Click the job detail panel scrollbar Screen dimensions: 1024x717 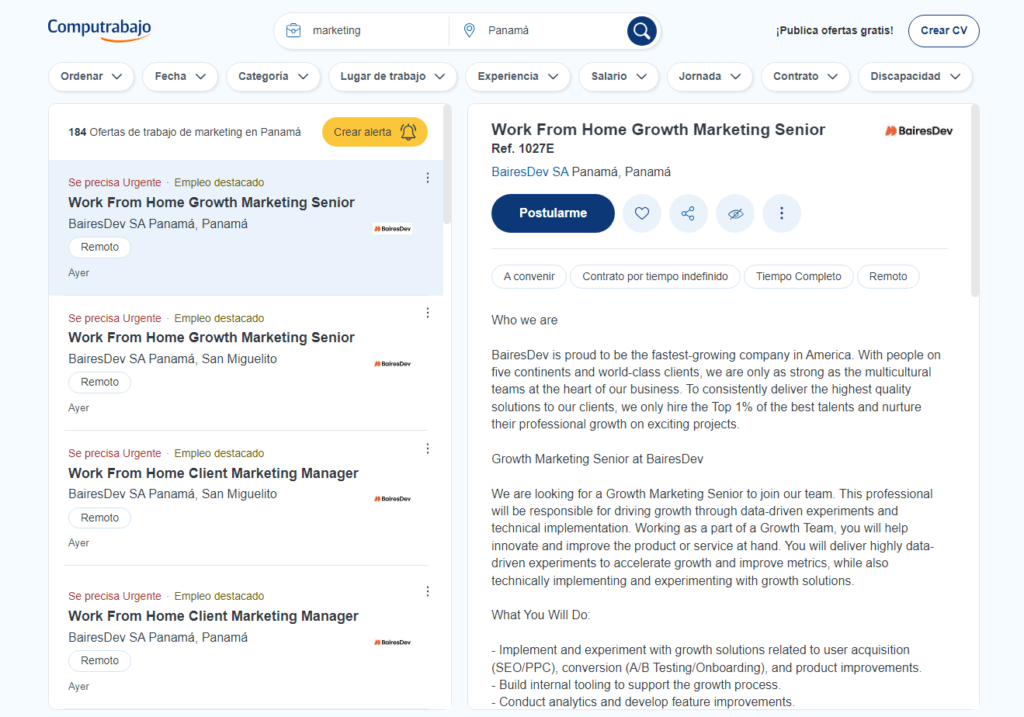(x=975, y=201)
